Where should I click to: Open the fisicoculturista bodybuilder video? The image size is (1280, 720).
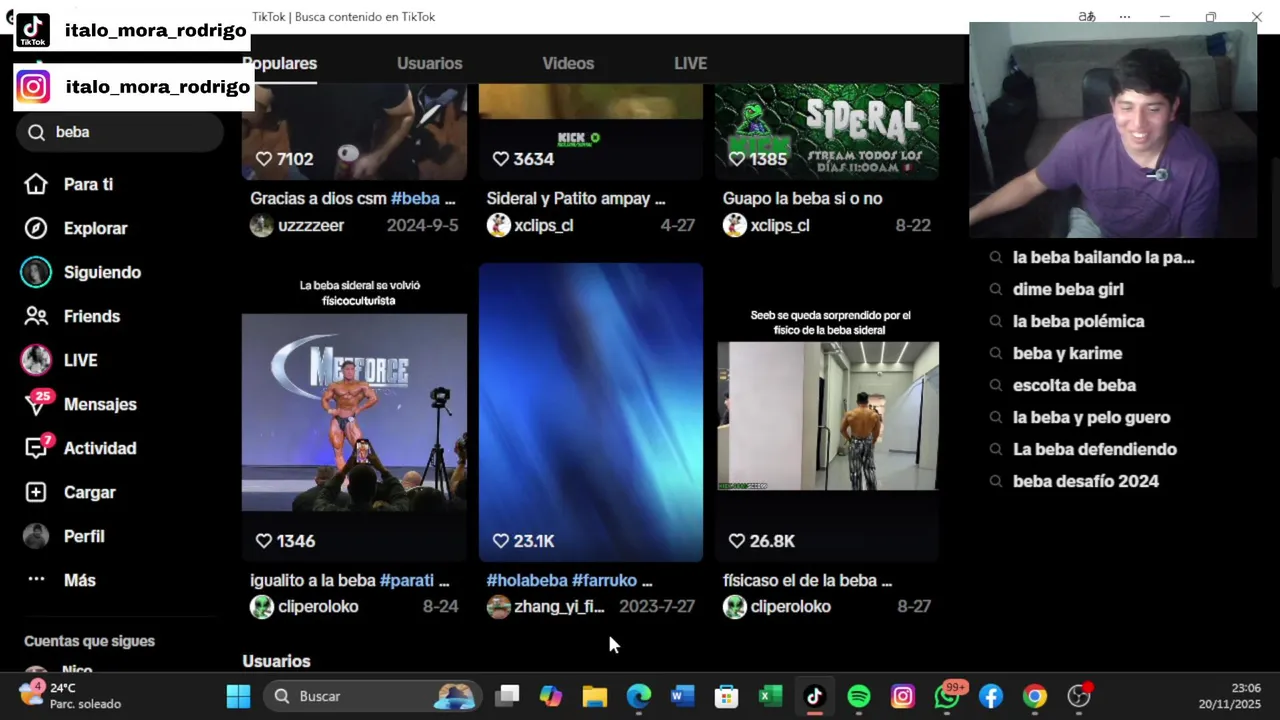pos(354,412)
